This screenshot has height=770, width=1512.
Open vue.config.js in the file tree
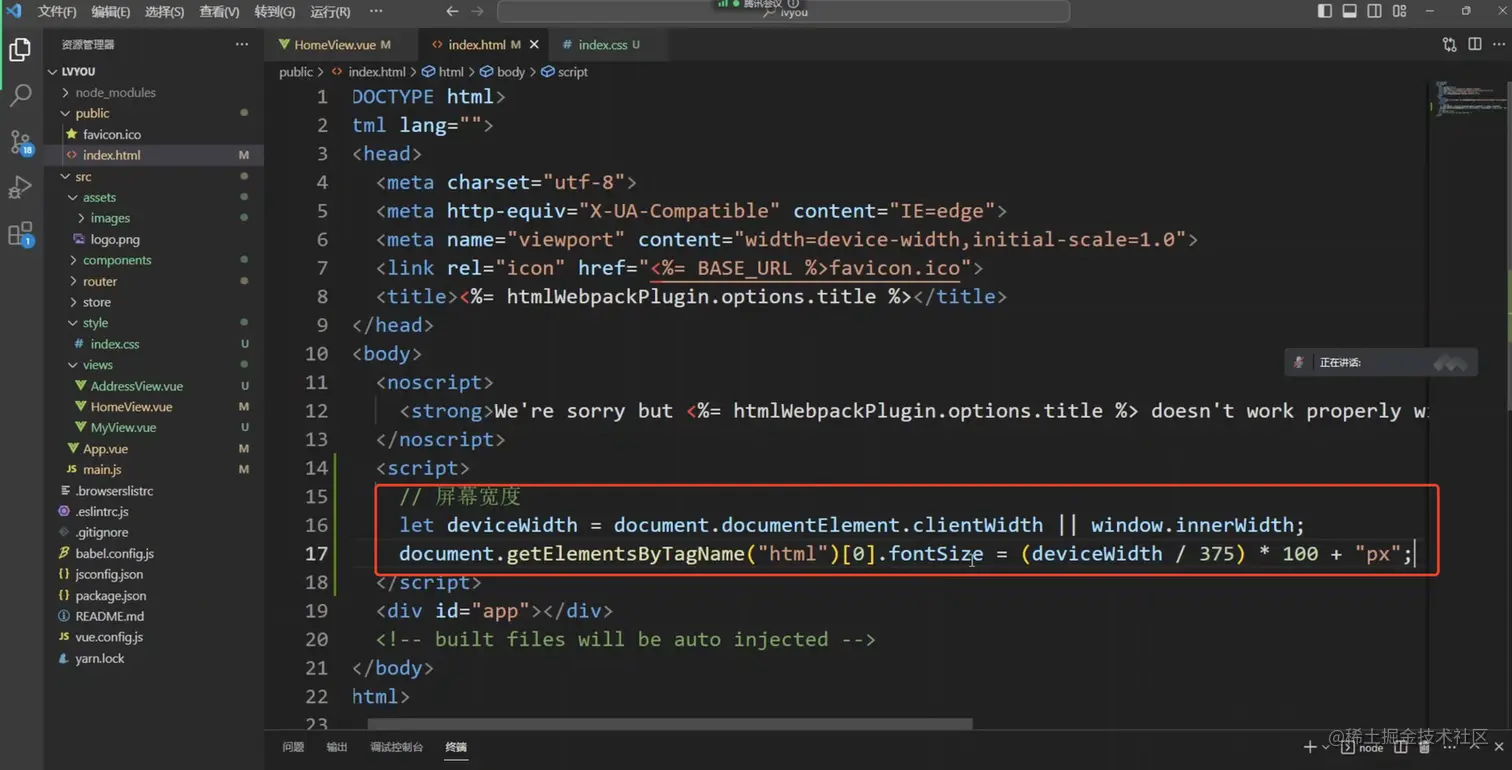click(x=154, y=637)
